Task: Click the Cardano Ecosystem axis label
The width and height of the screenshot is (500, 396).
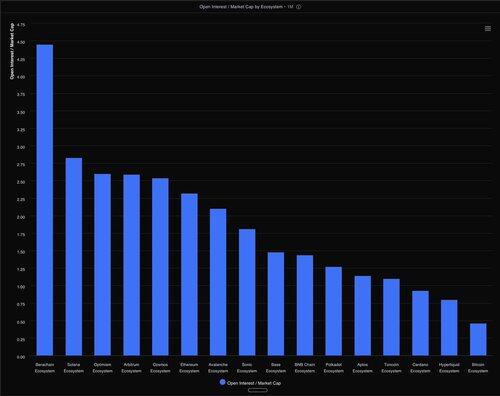Action: (x=420, y=368)
